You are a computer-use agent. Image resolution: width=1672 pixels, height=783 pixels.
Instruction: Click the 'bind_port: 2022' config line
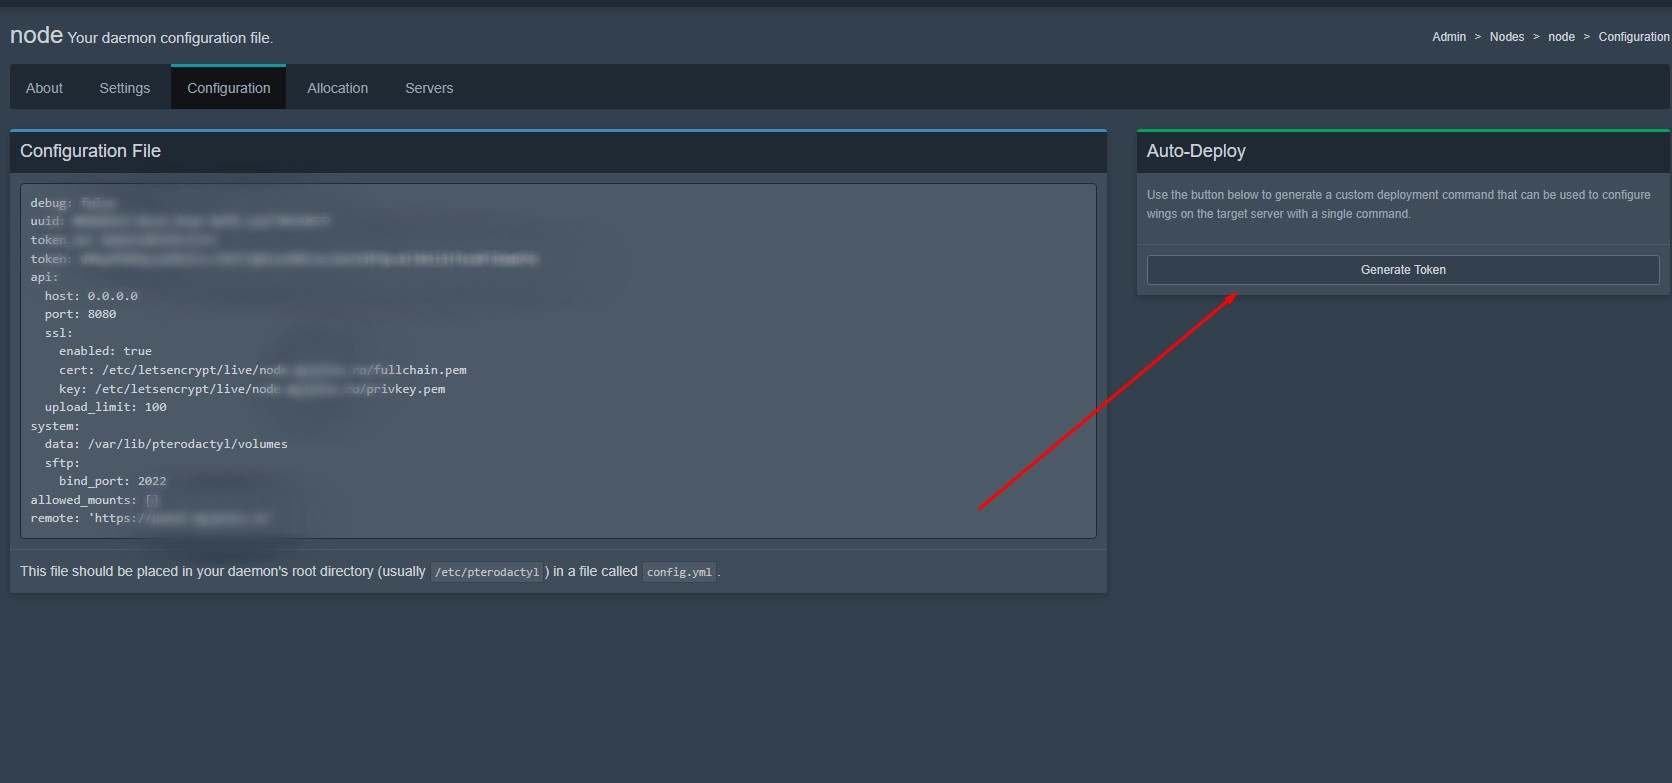(112, 481)
